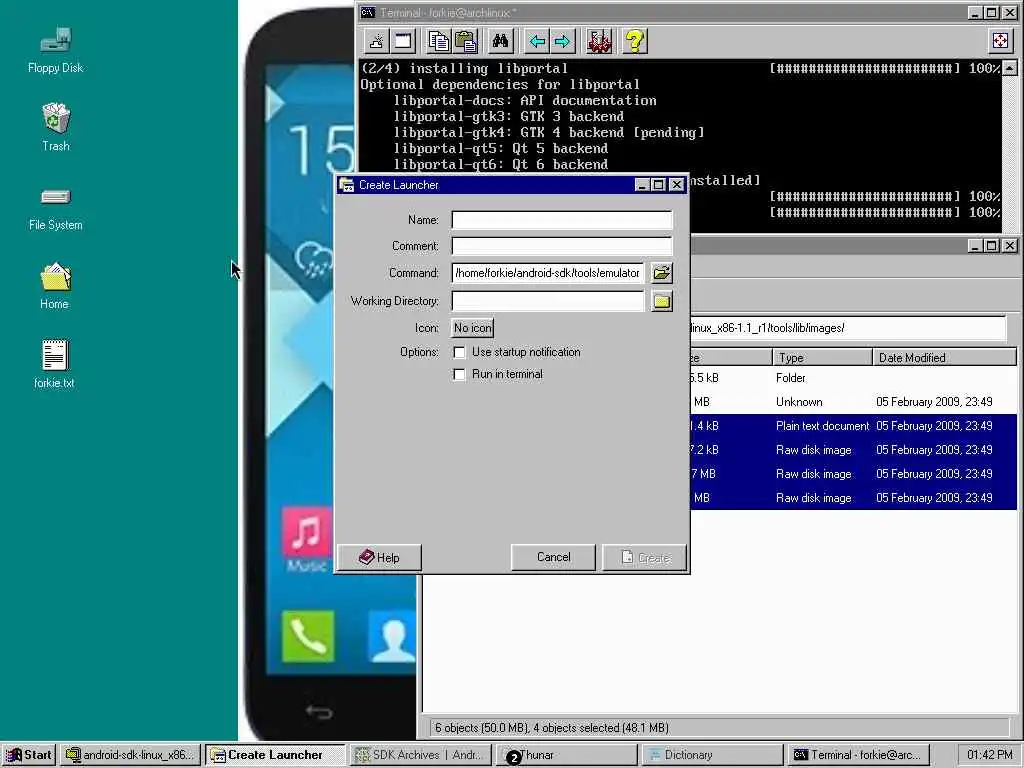Switch to Create Launcher taskbar item
The width and height of the screenshot is (1024, 768).
(x=276, y=755)
